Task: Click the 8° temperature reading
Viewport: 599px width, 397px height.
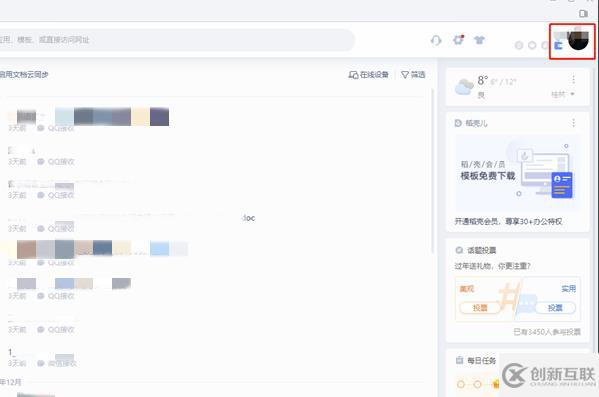Action: pos(482,80)
